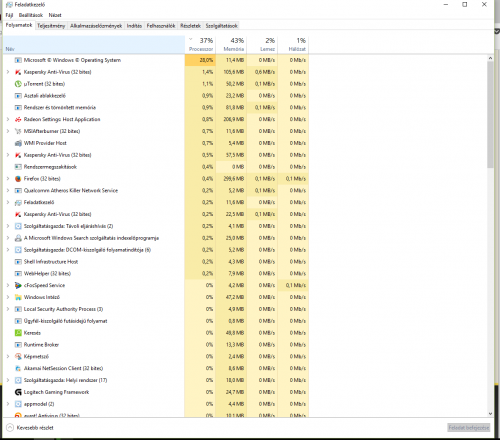Click the Asztali ablakkezelő icon

[18, 96]
